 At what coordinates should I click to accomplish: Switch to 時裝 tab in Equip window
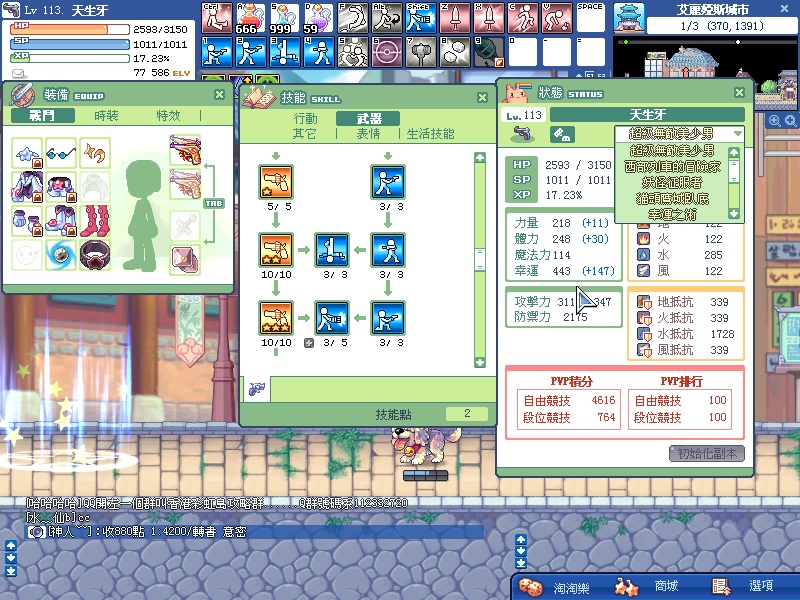pyautogui.click(x=106, y=116)
